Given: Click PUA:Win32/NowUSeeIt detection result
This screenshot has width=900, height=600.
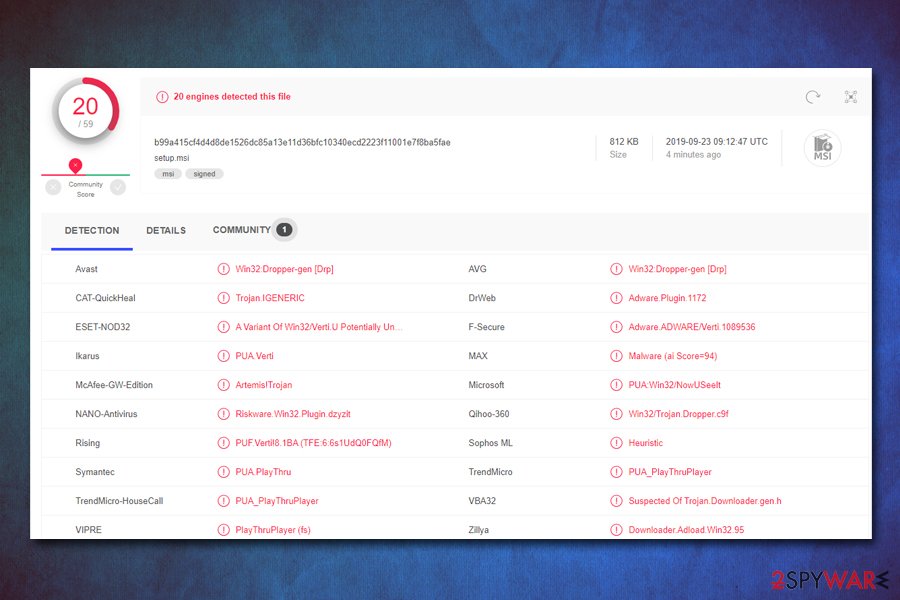Looking at the screenshot, I should (x=674, y=385).
